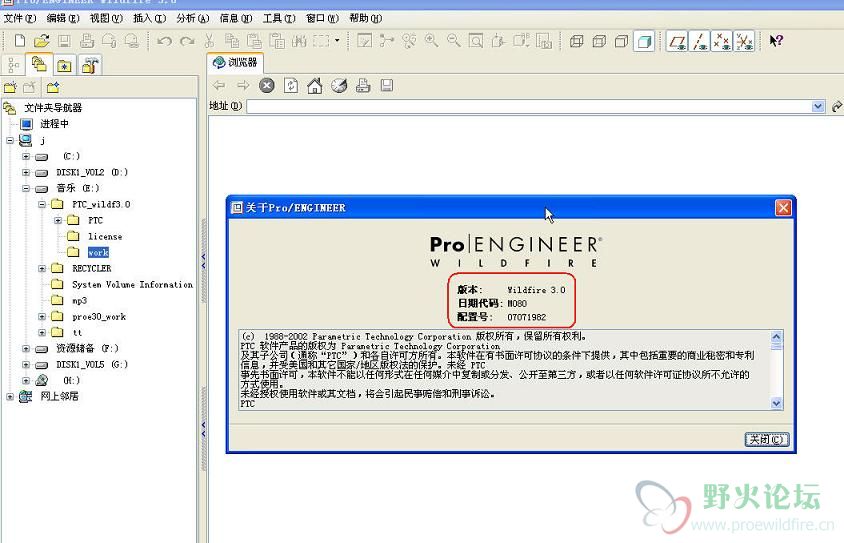
Task: Open the 分析 menu
Action: (x=192, y=18)
